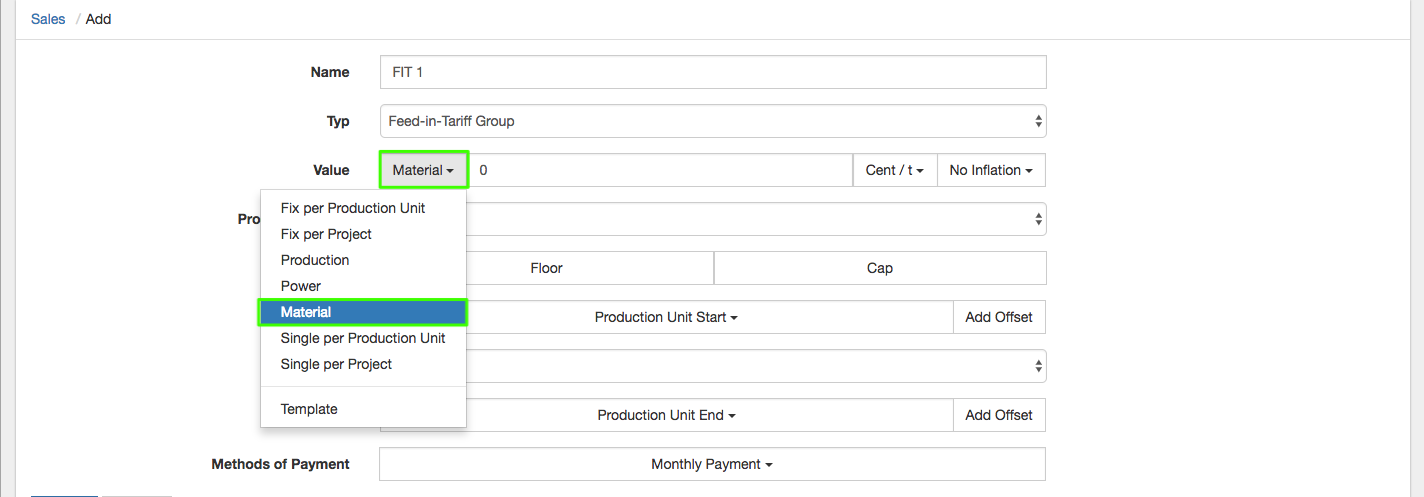The image size is (1424, 497).
Task: Choose Template from the dropdown menu
Action: pyautogui.click(x=309, y=409)
